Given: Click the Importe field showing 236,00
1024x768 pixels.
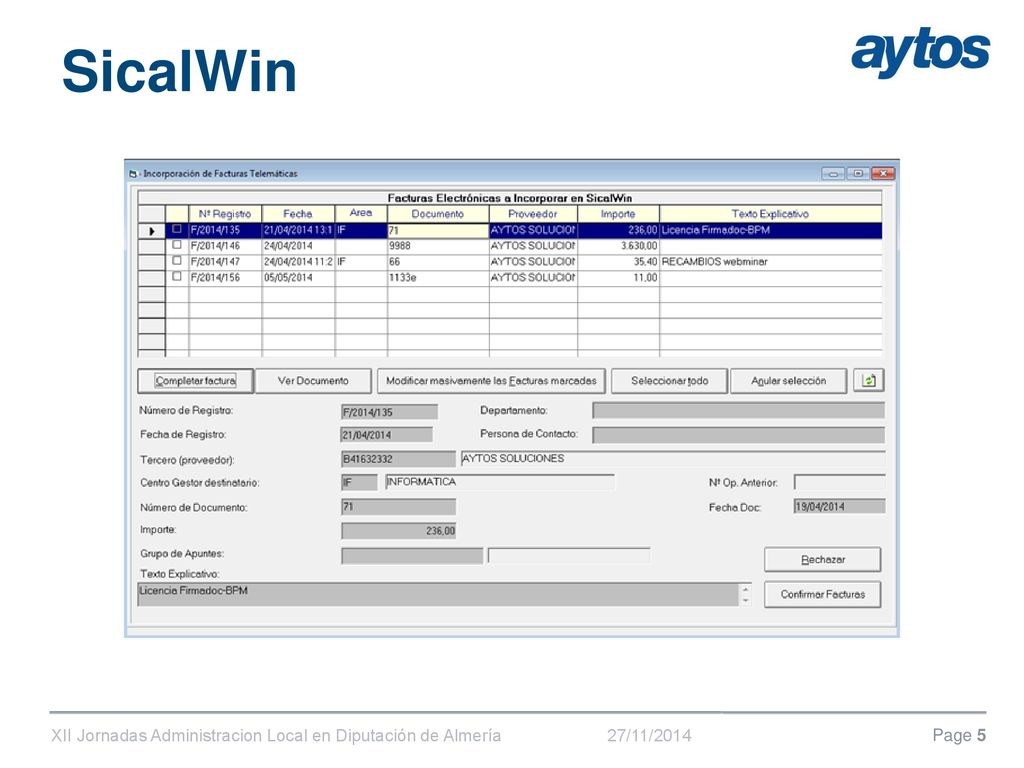Looking at the screenshot, I should [x=398, y=531].
